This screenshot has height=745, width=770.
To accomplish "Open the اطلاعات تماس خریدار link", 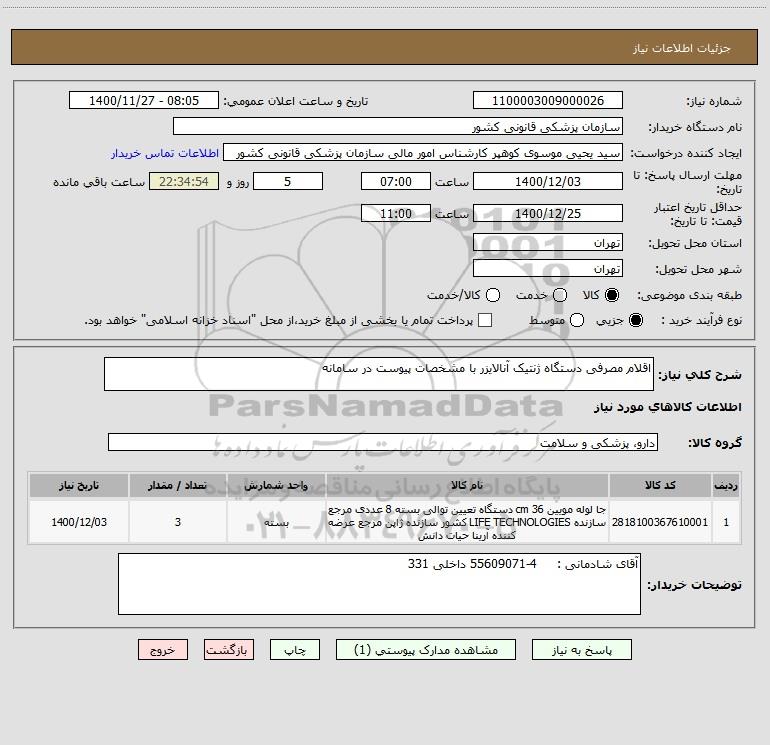I will [x=165, y=153].
